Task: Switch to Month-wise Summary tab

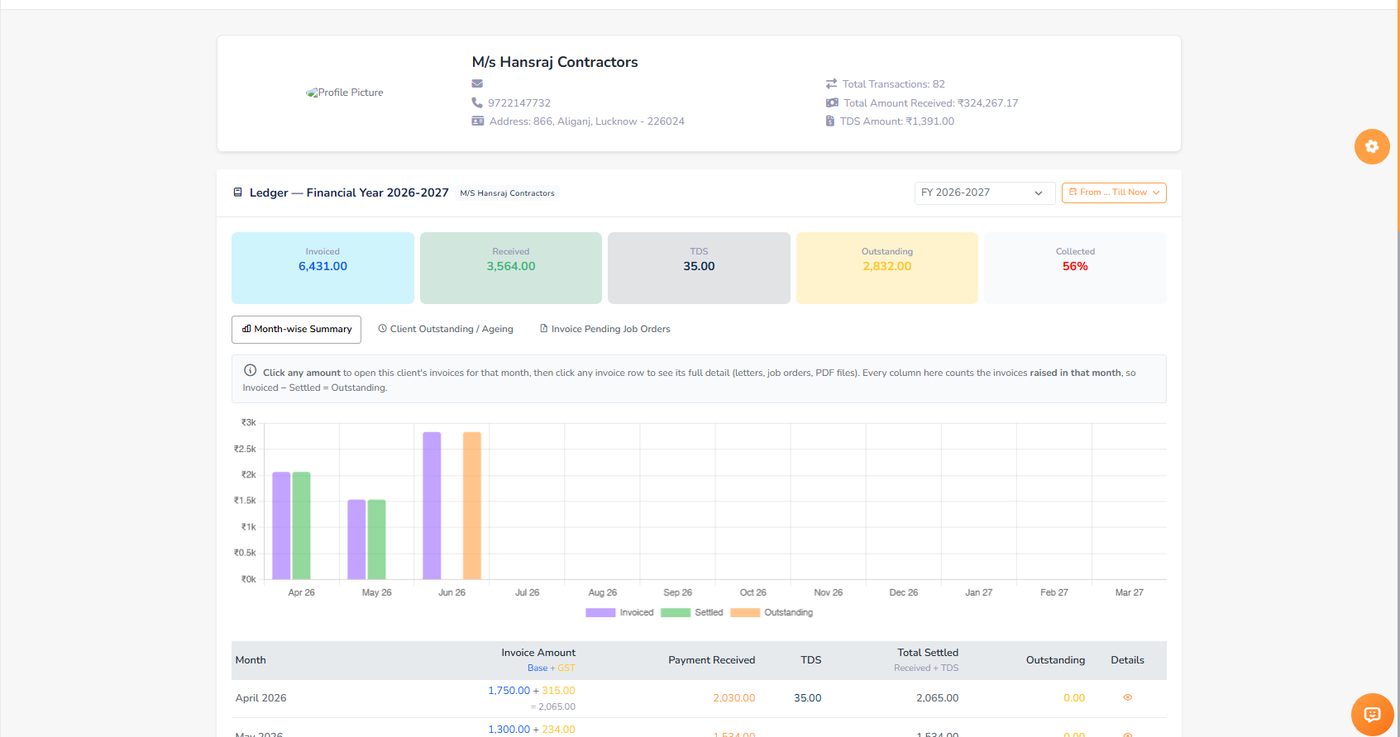Action: [296, 329]
